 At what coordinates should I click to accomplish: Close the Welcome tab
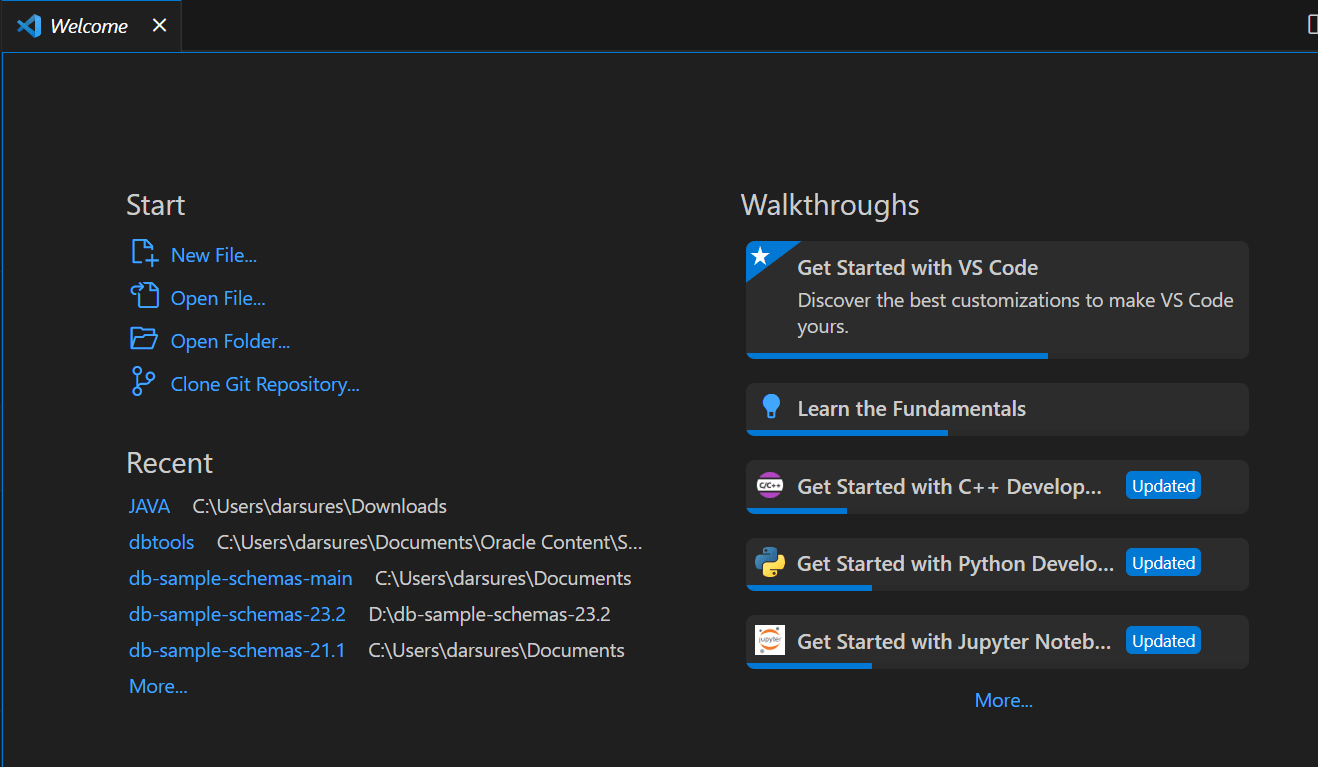point(159,25)
